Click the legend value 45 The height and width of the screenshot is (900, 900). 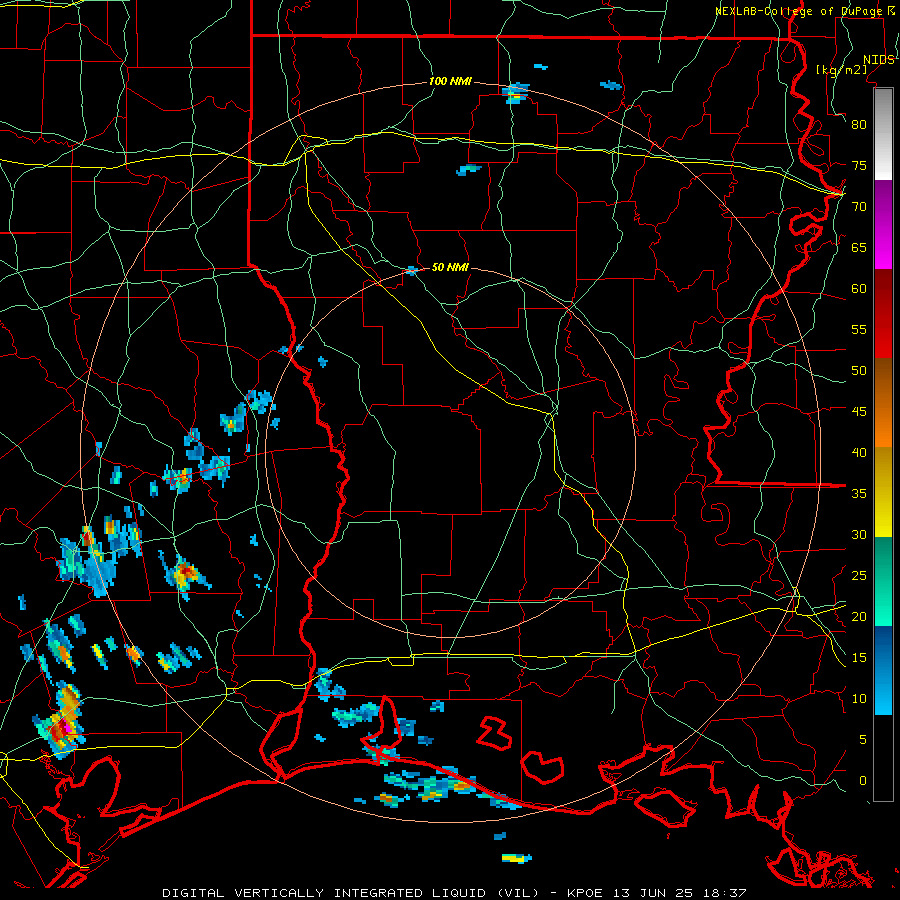pyautogui.click(x=859, y=412)
